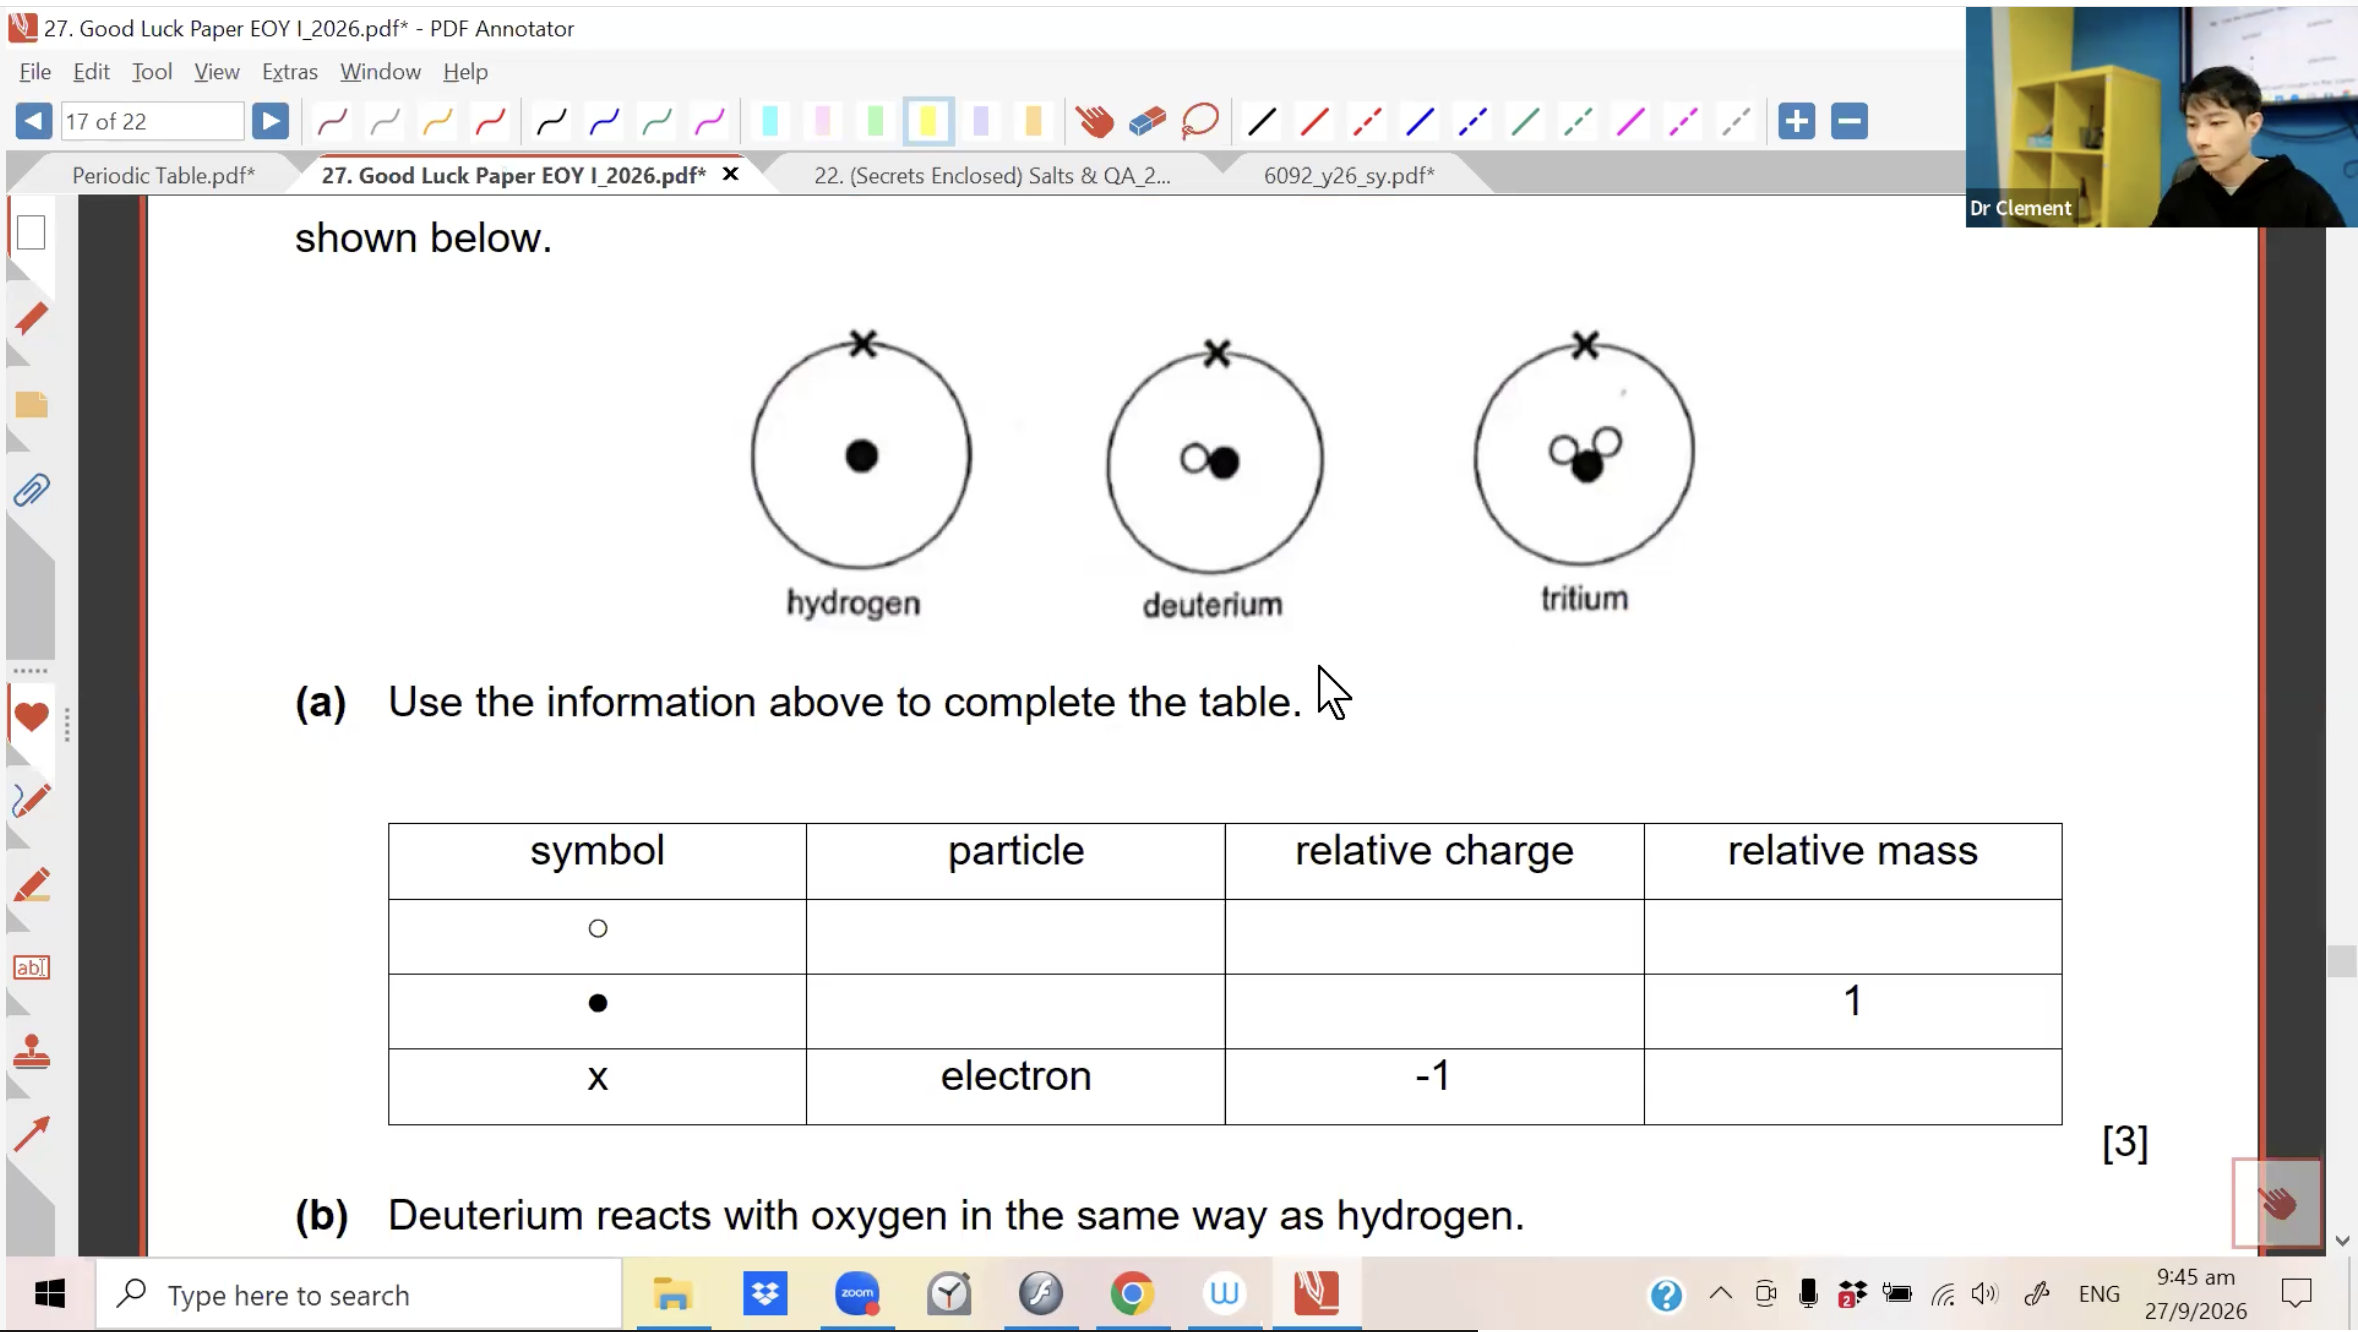Go to the previous page arrow
2358x1332 pixels.
(x=33, y=121)
